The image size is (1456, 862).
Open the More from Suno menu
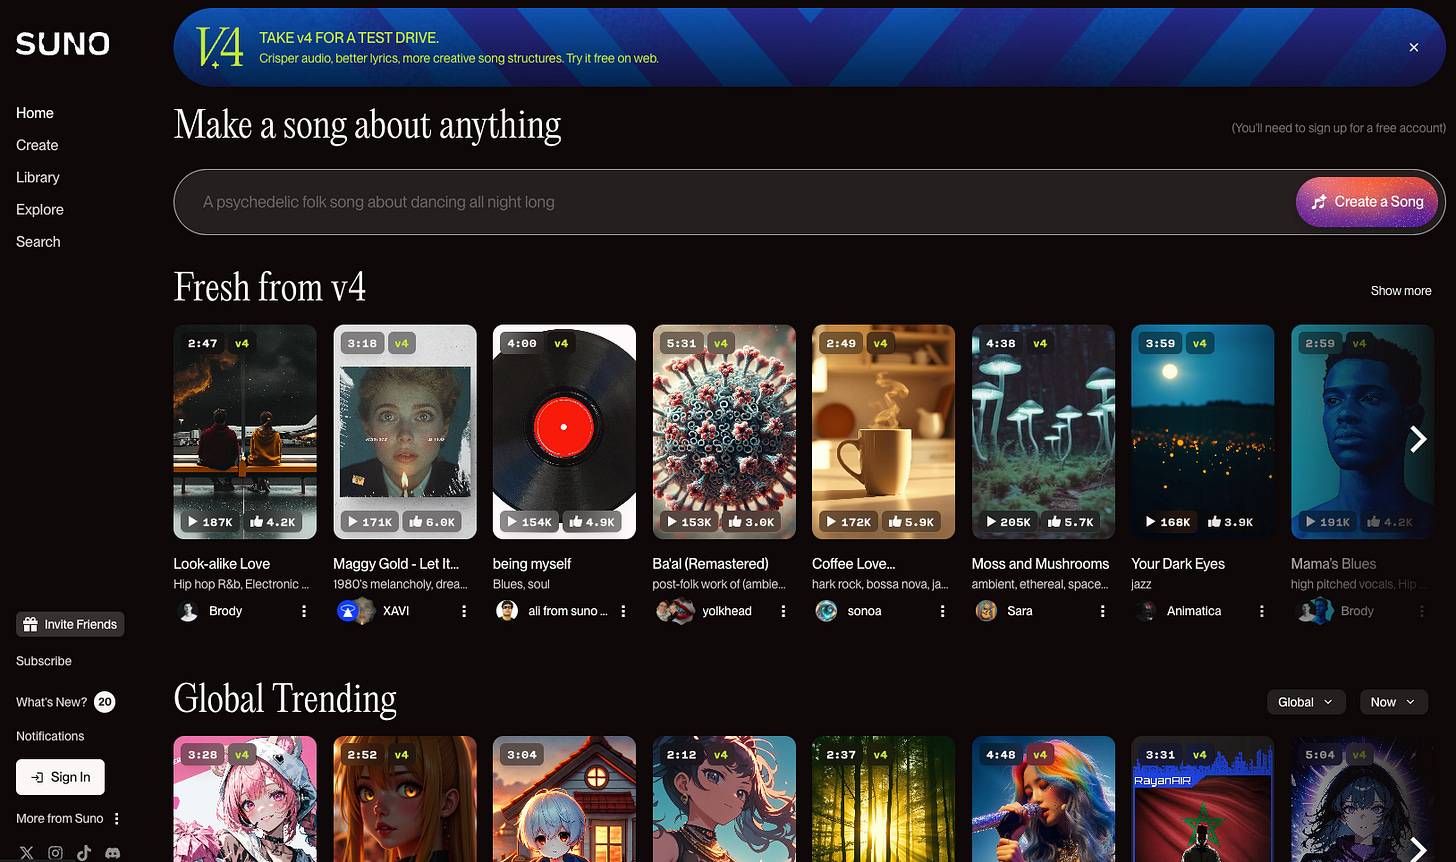[116, 818]
